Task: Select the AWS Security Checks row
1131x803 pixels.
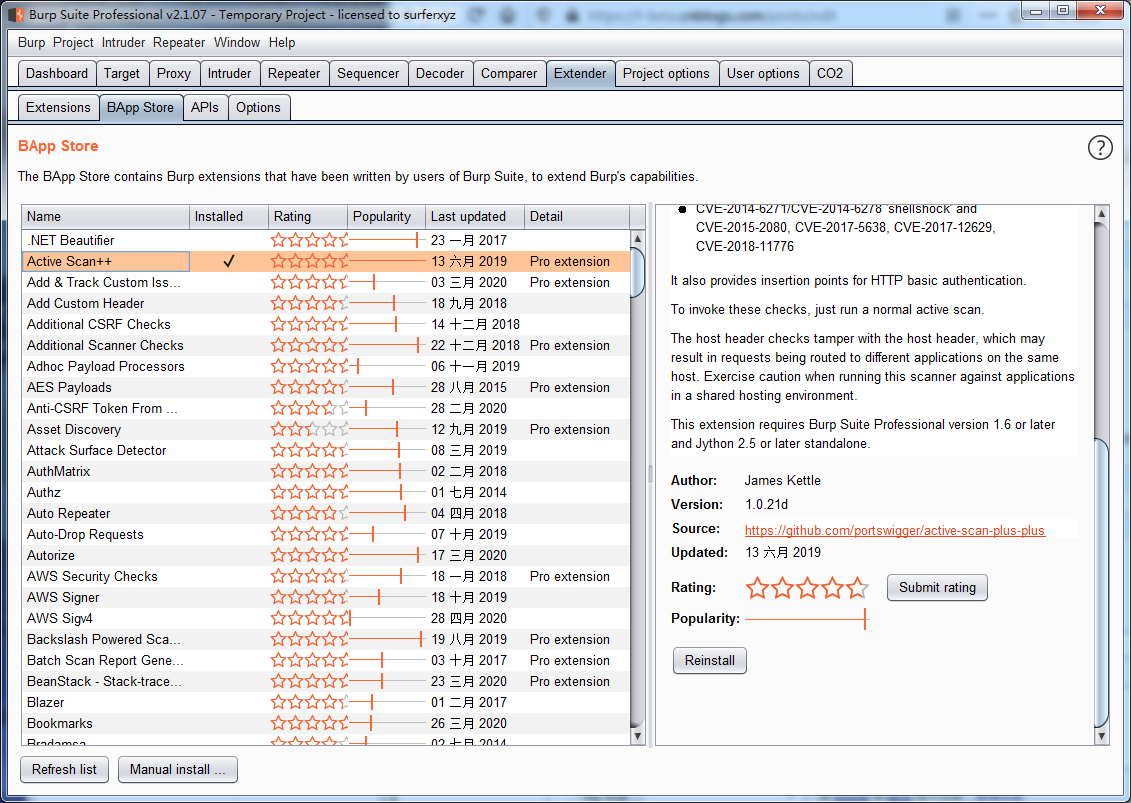Action: (x=326, y=576)
